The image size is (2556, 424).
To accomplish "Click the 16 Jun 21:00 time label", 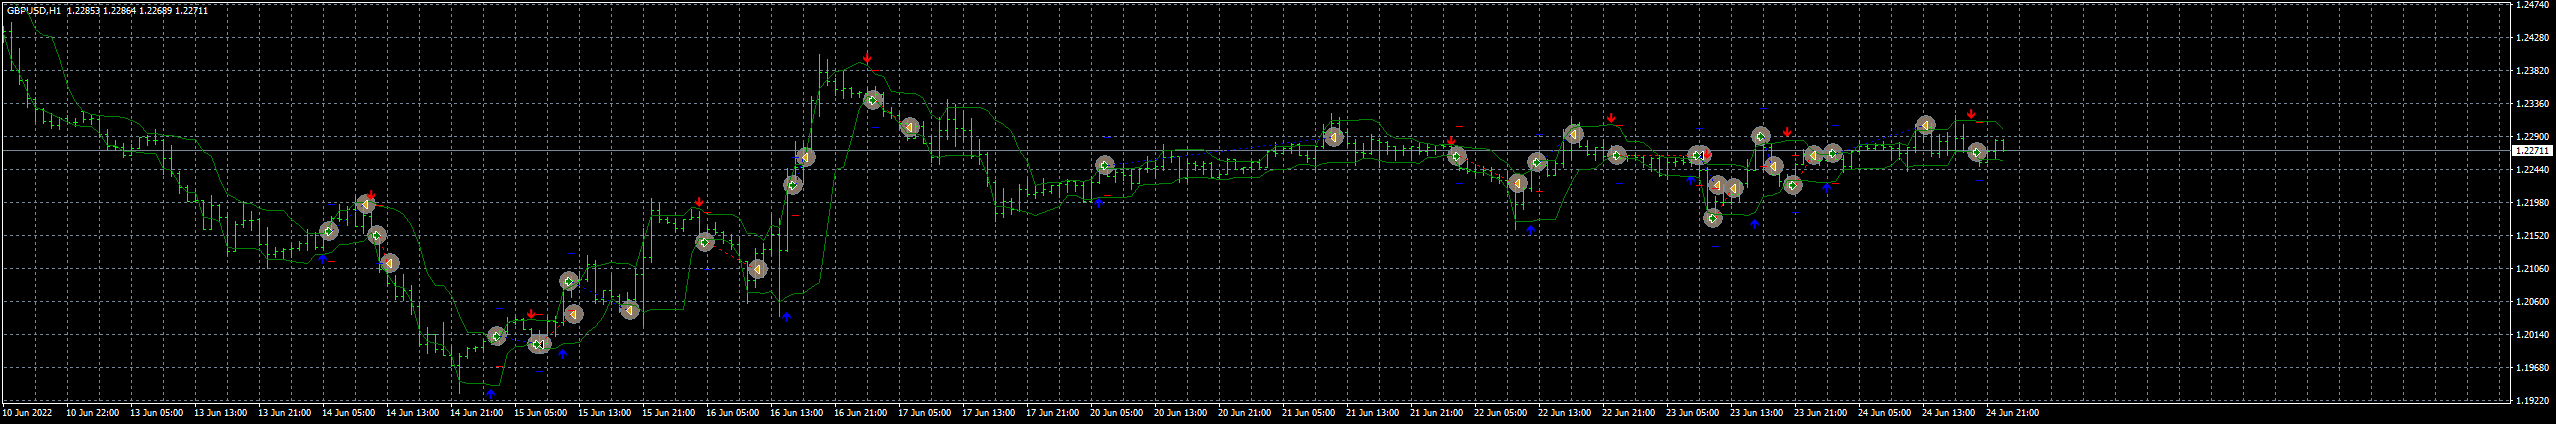I will [861, 412].
